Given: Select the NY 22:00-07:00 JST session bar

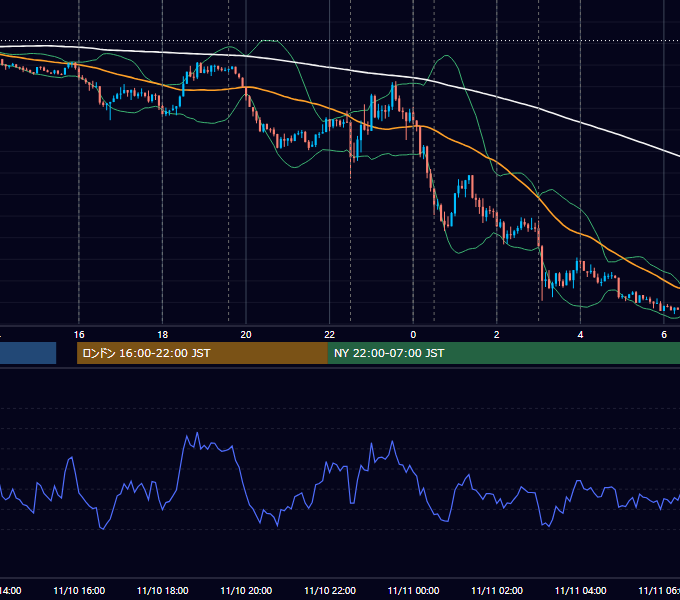Looking at the screenshot, I should point(503,353).
